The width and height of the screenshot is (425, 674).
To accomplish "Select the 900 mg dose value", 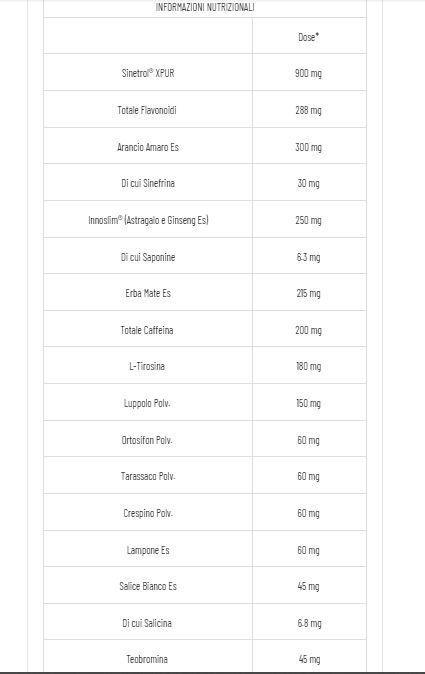I will [309, 73].
